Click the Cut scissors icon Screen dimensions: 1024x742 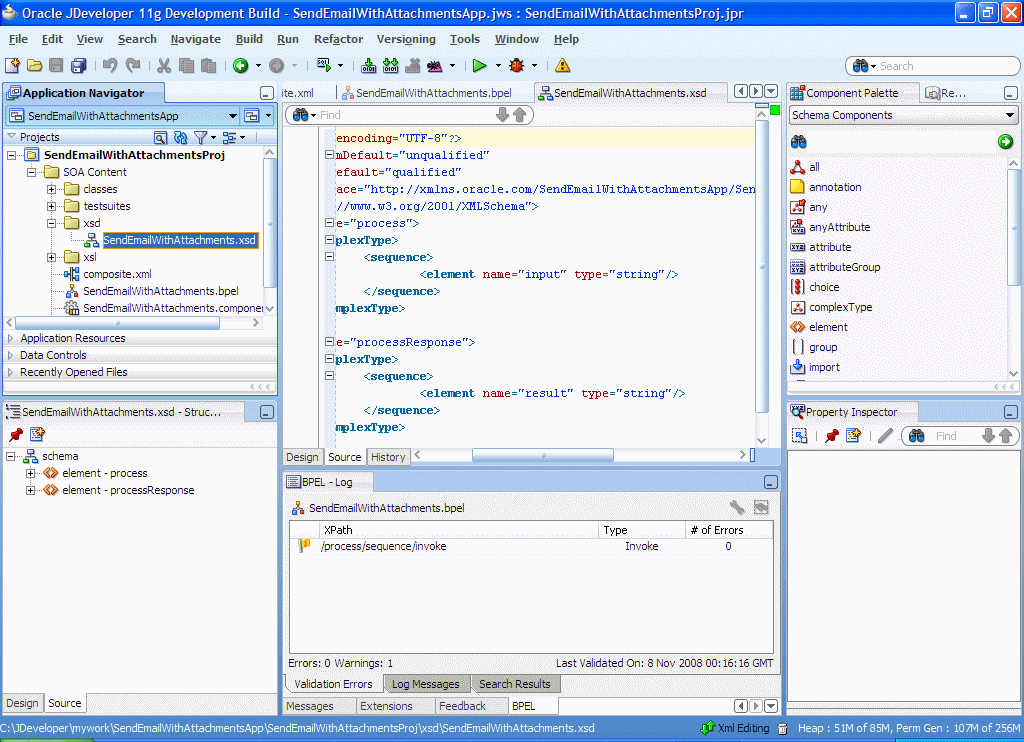click(164, 66)
